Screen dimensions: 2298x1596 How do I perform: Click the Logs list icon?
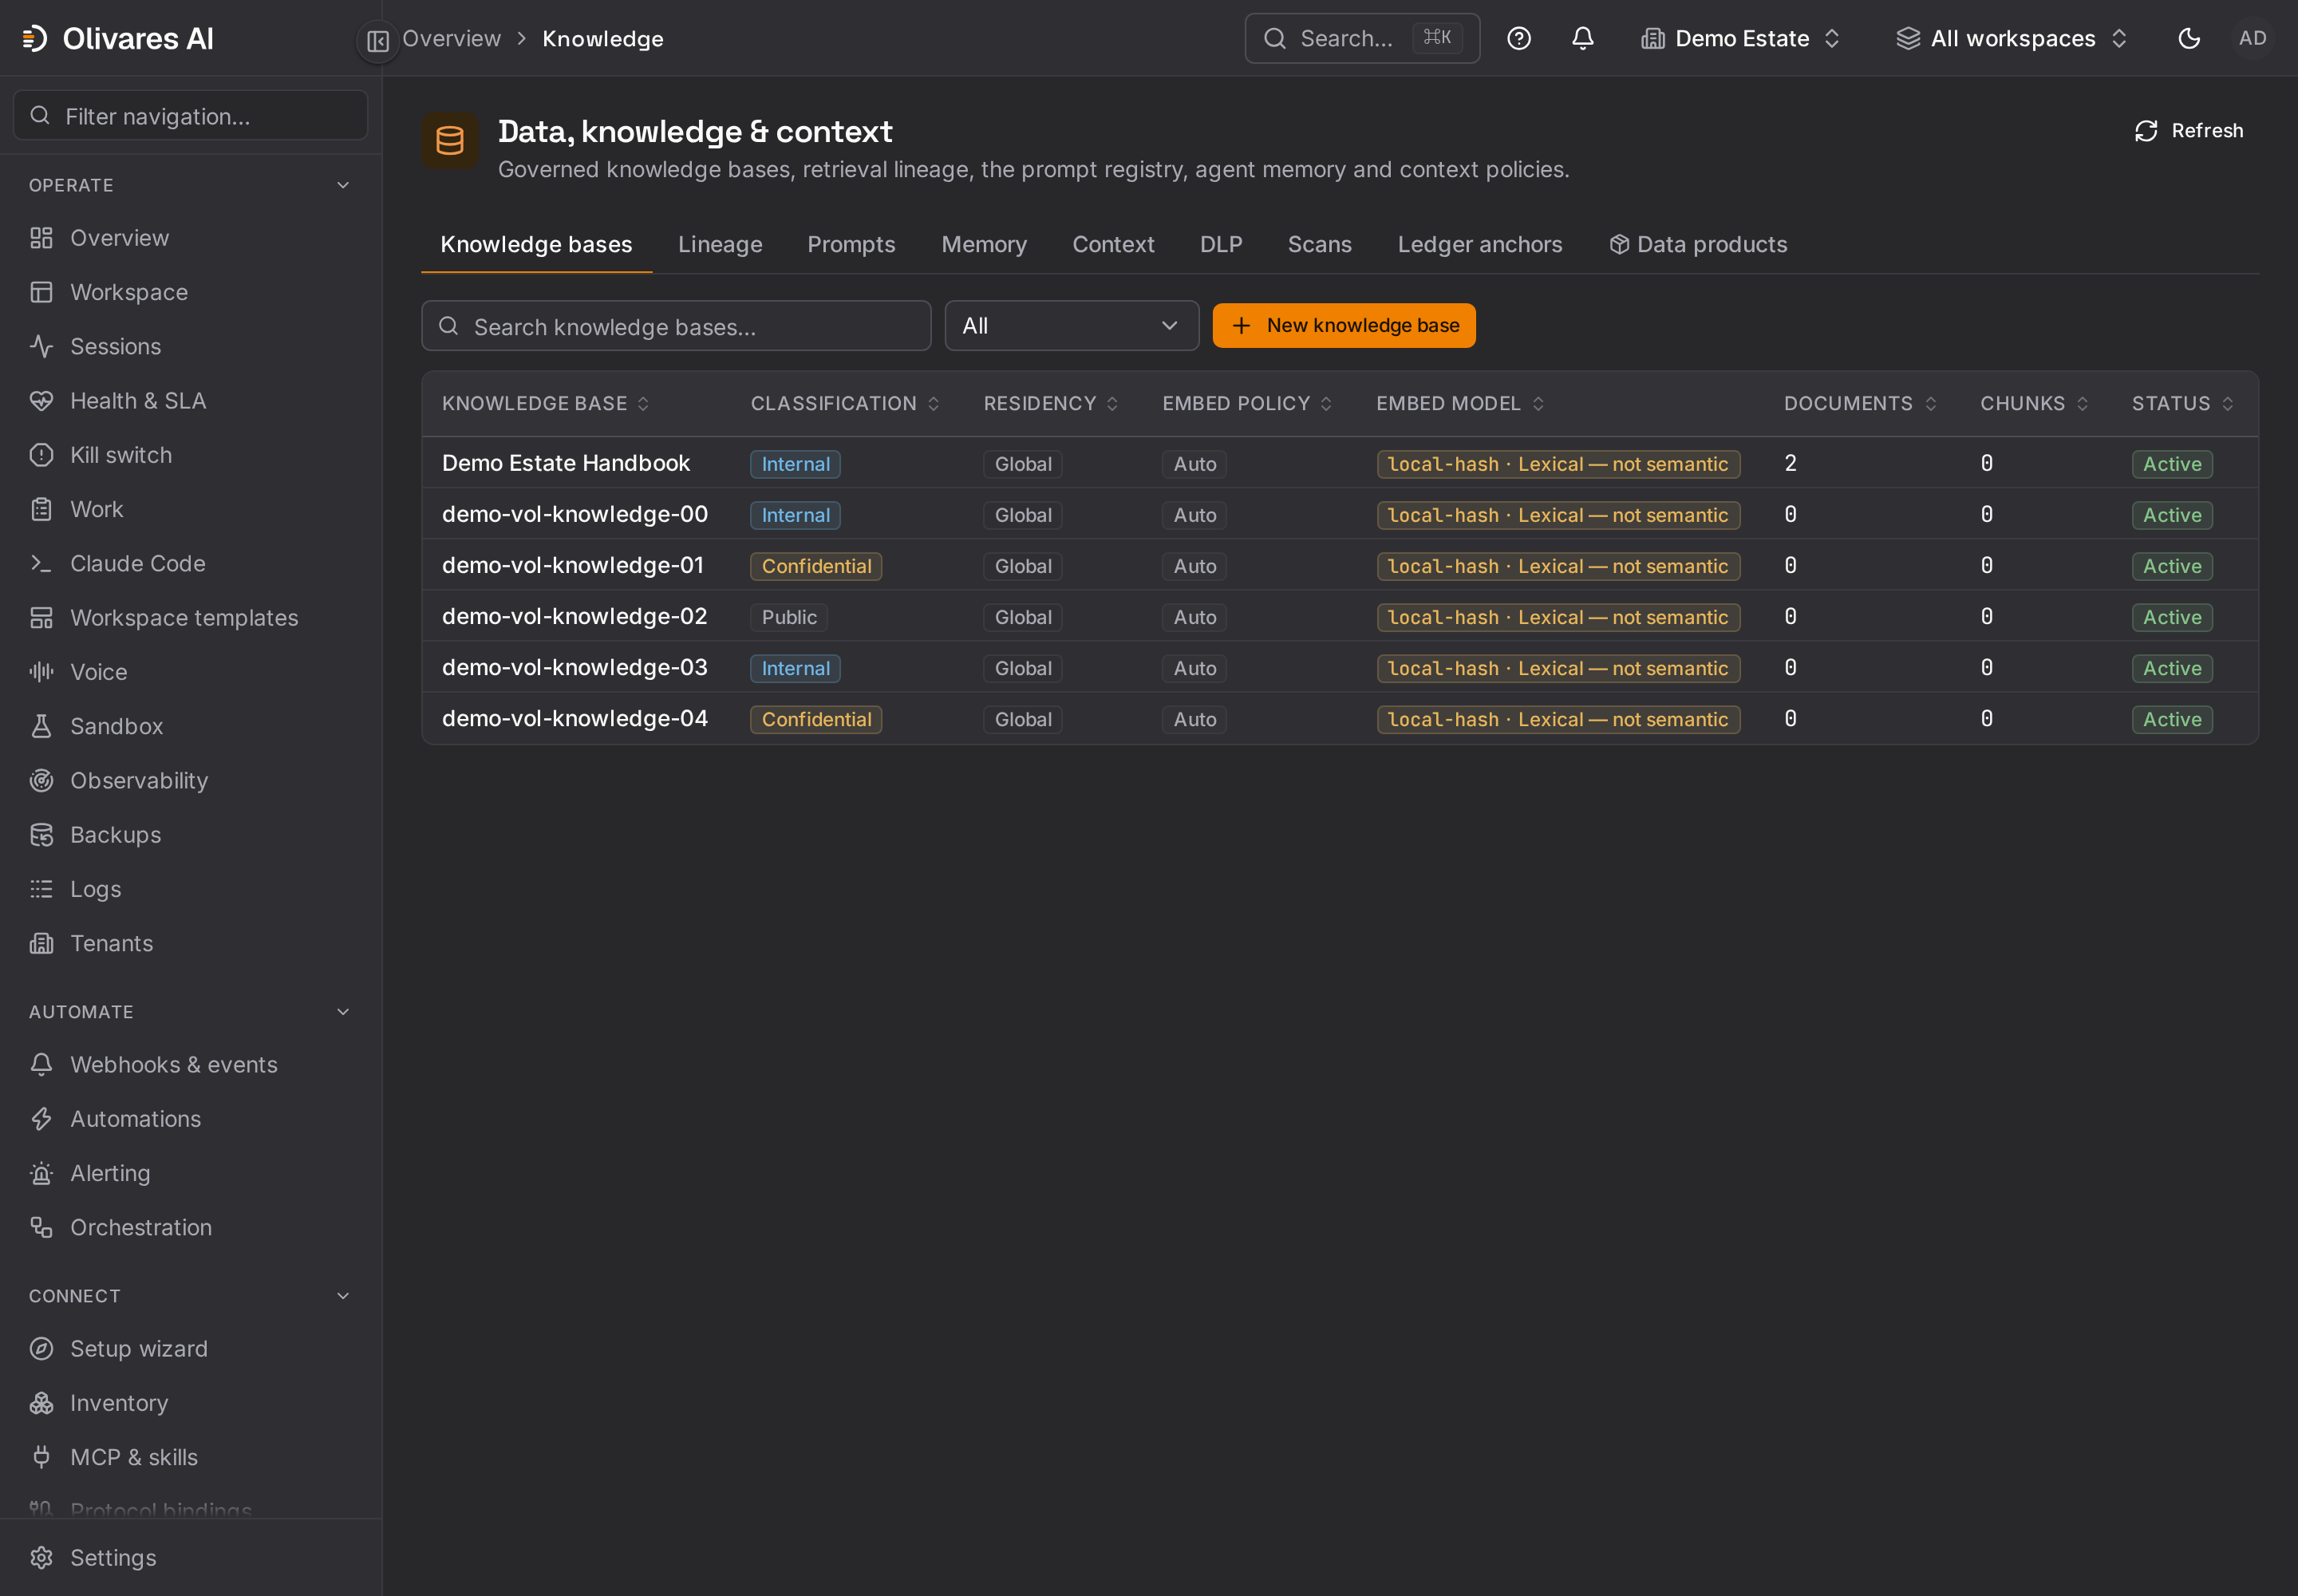point(41,889)
